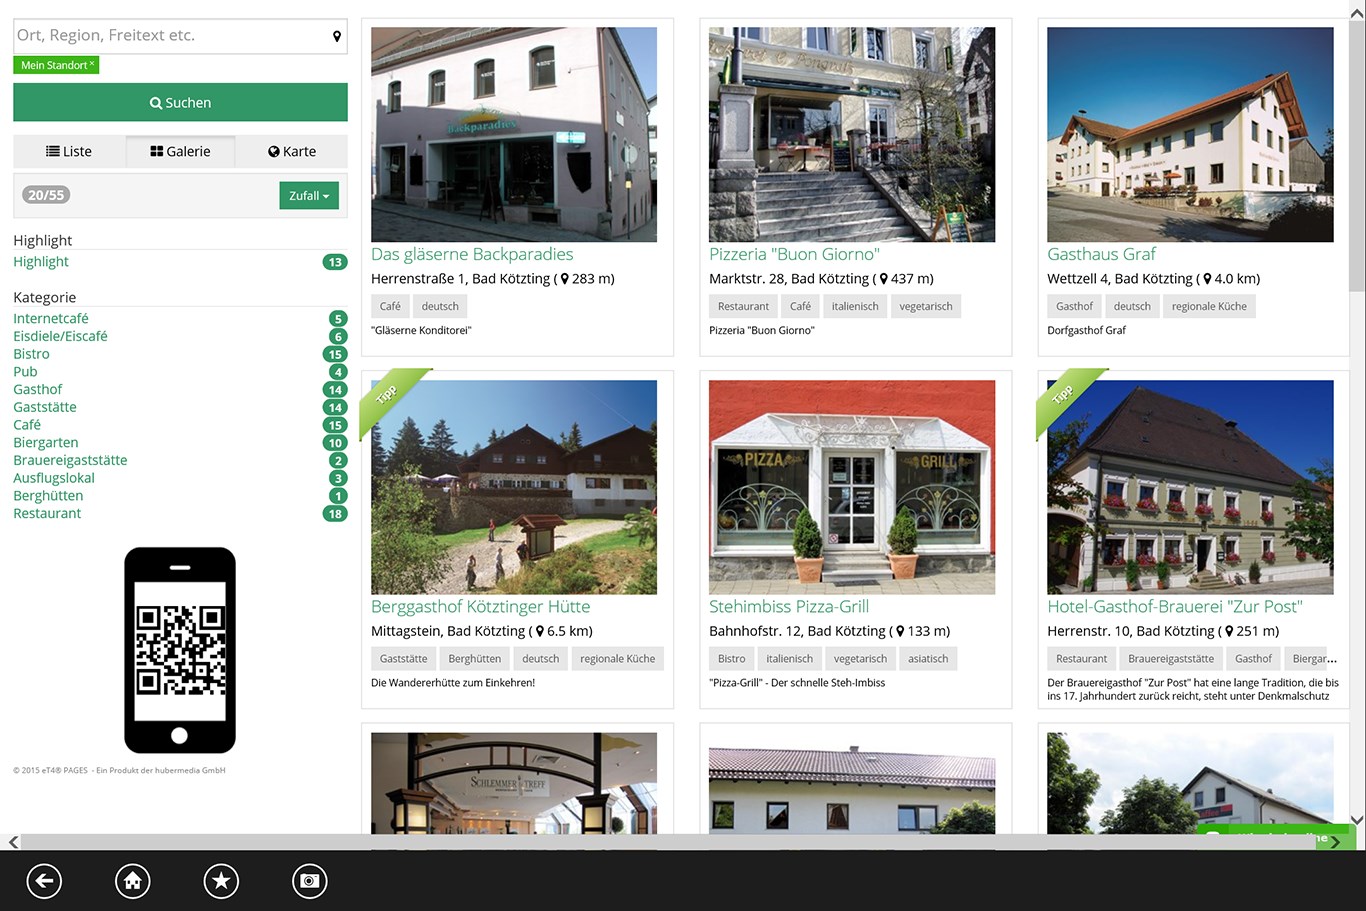The height and width of the screenshot is (911, 1366).
Task: Toggle the regionale Küche tag under Gasthaus Graf
Action: click(x=1209, y=306)
